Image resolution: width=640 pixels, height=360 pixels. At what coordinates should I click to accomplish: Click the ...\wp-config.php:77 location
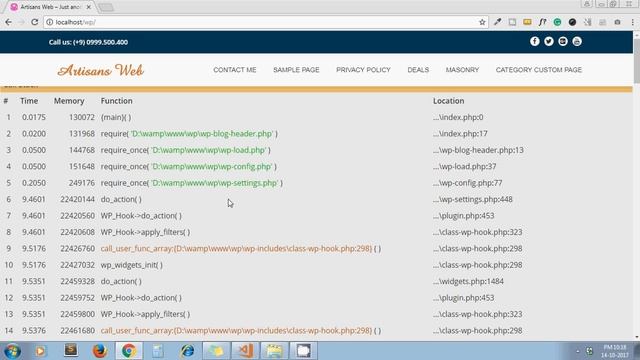point(468,183)
